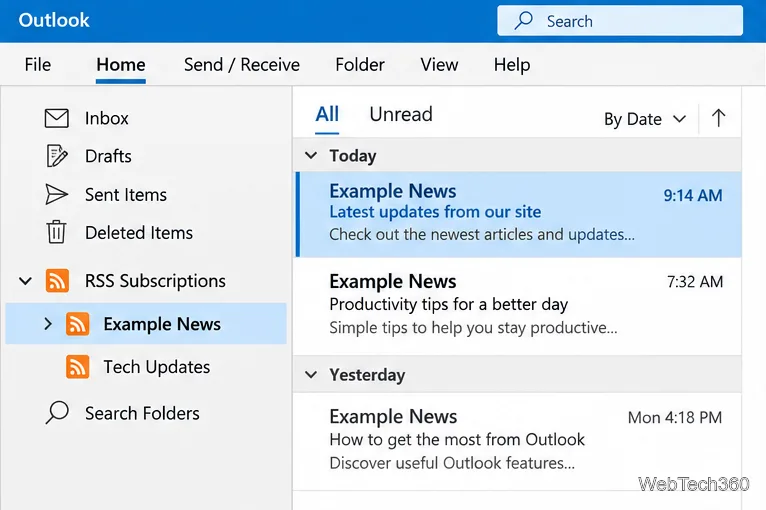Screen dimensions: 766x510
Task: Click the 9:14 AM timestamp
Action: pos(693,195)
